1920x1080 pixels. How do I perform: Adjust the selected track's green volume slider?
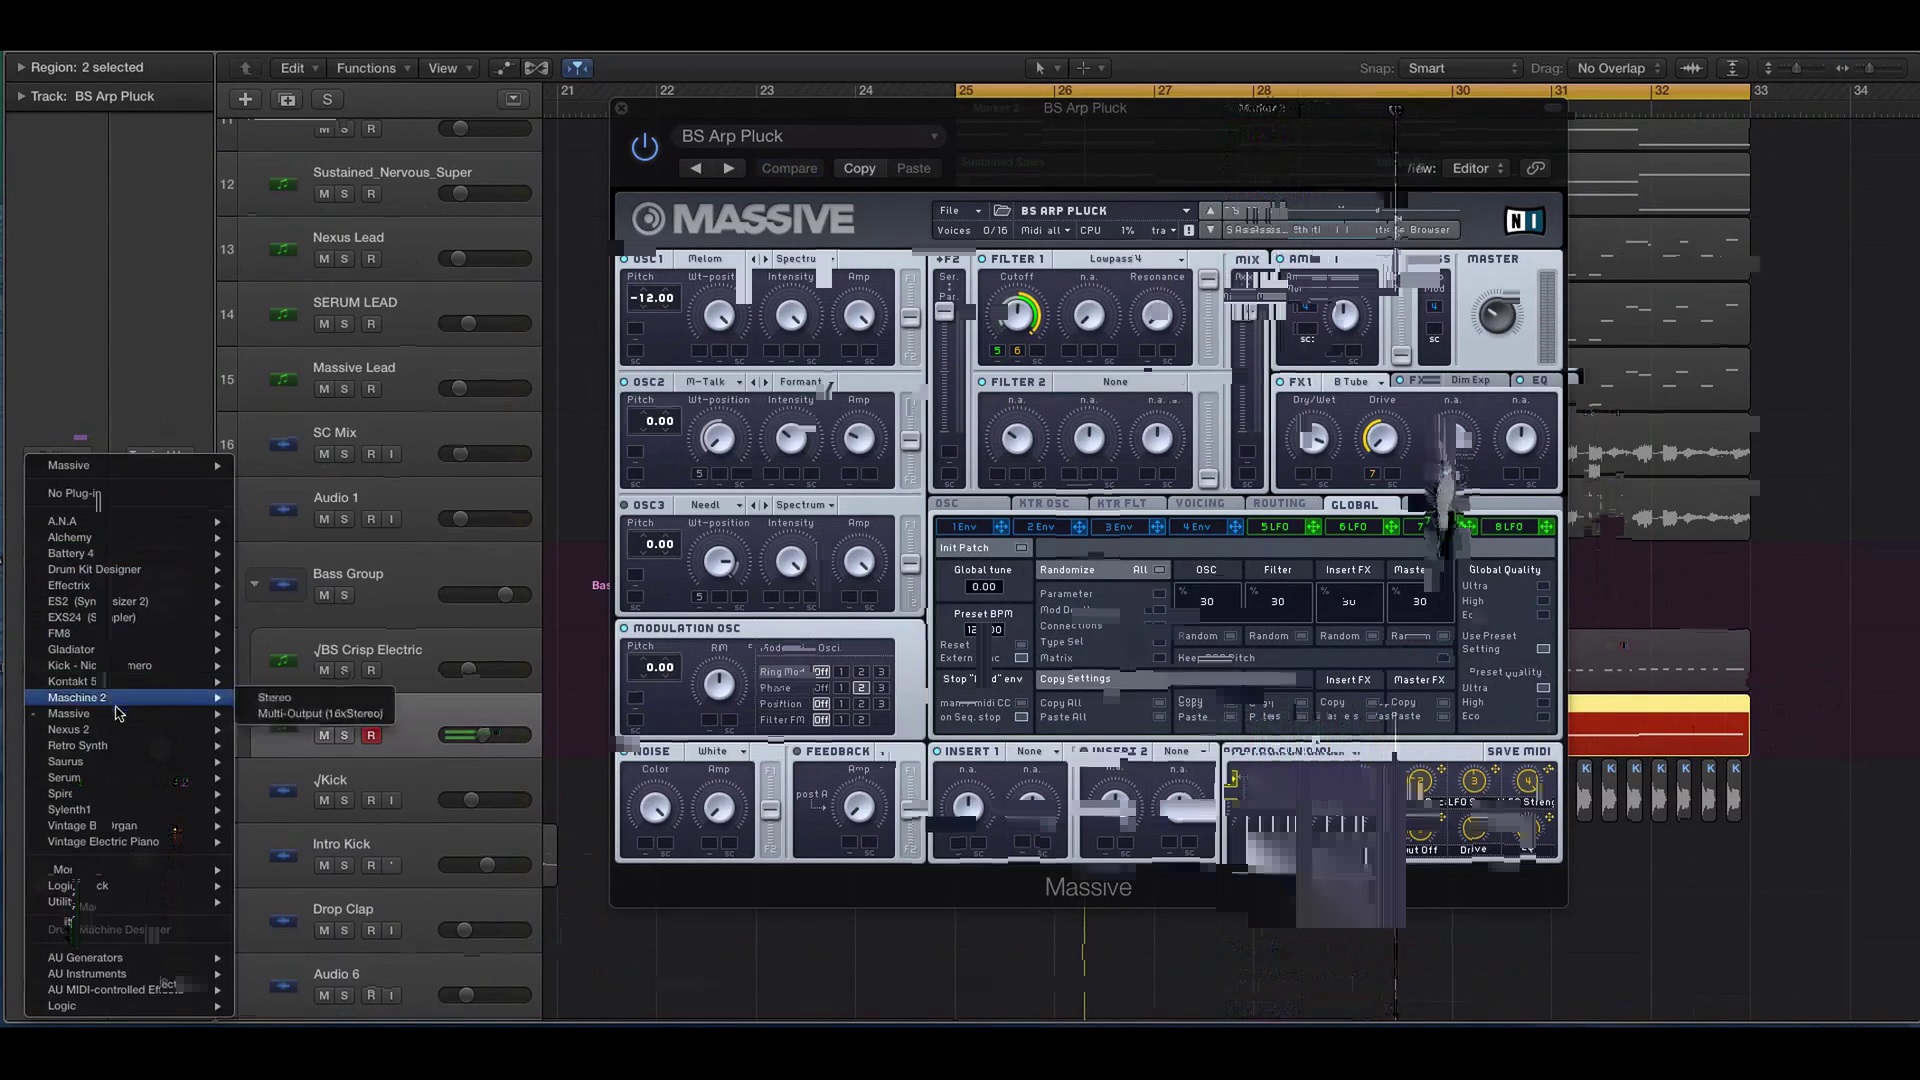click(x=484, y=735)
